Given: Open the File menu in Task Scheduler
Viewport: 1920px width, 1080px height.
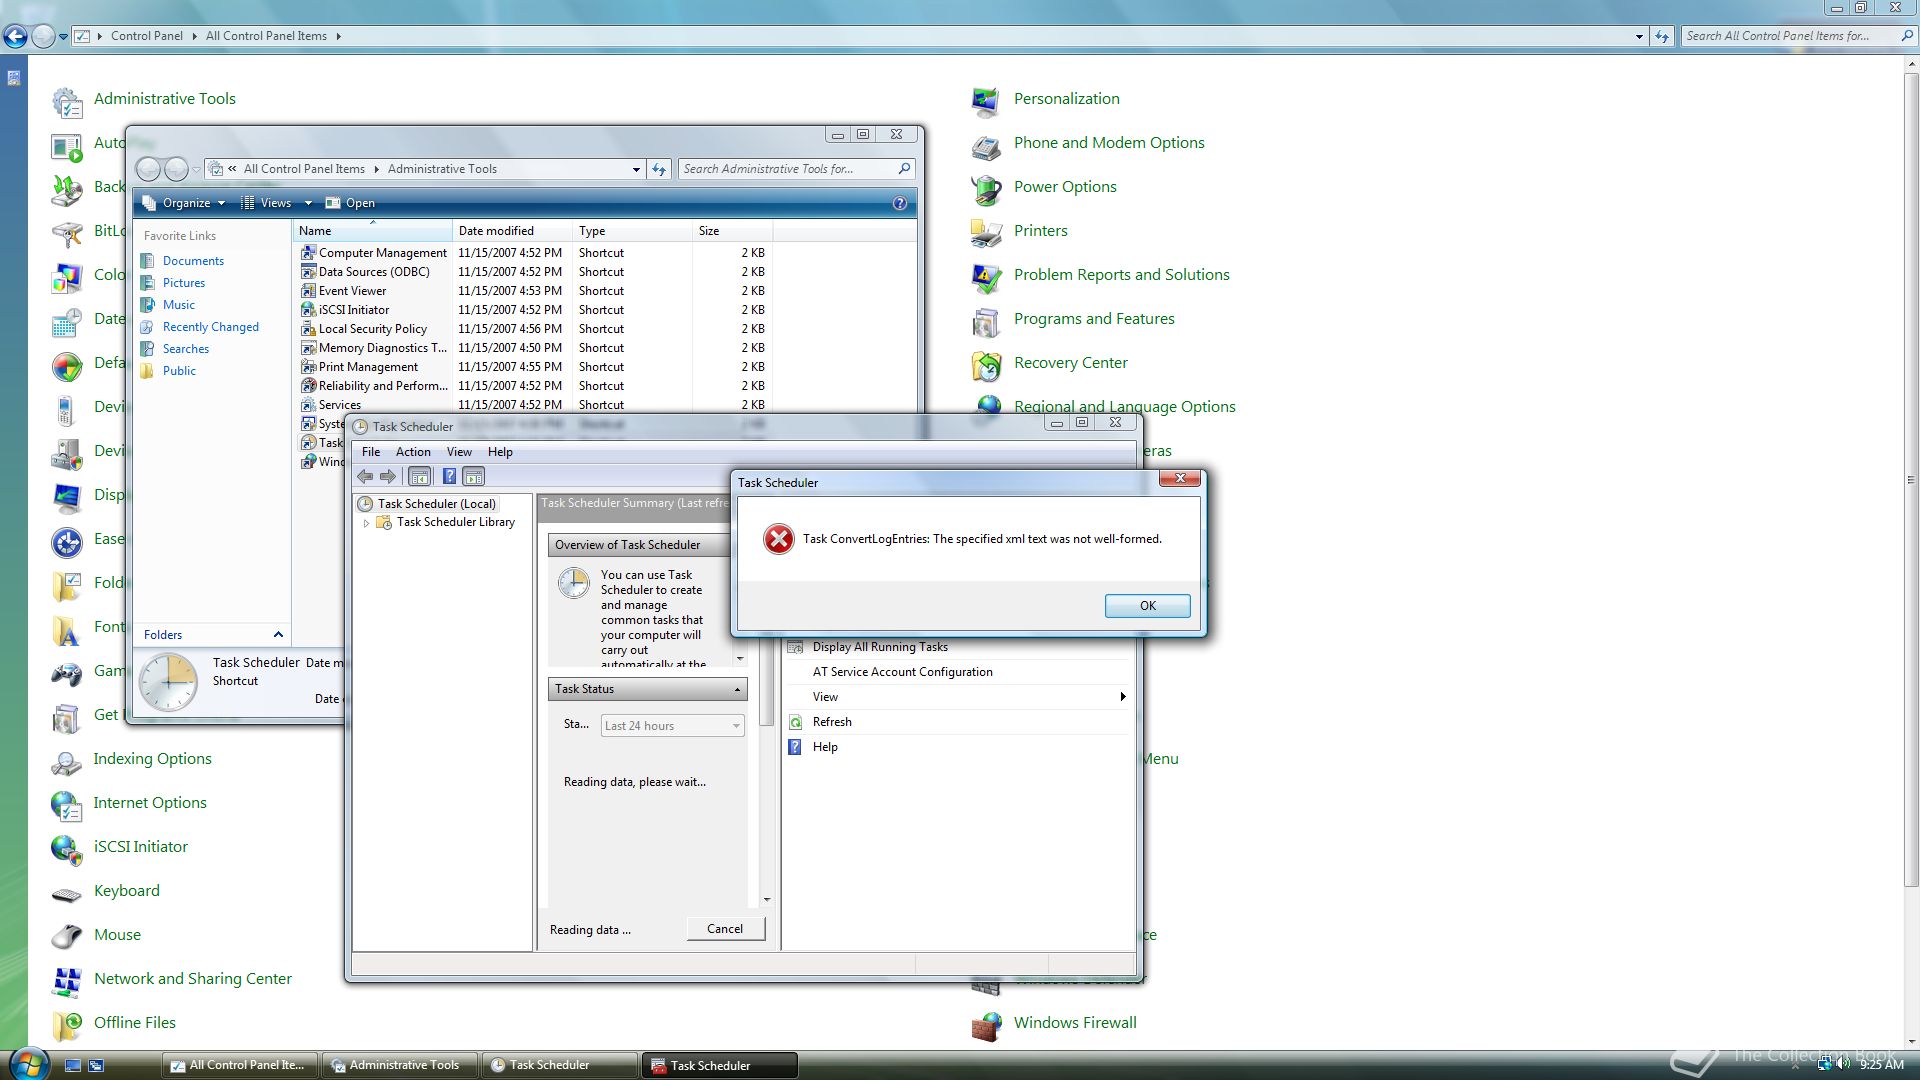Looking at the screenshot, I should 370,452.
